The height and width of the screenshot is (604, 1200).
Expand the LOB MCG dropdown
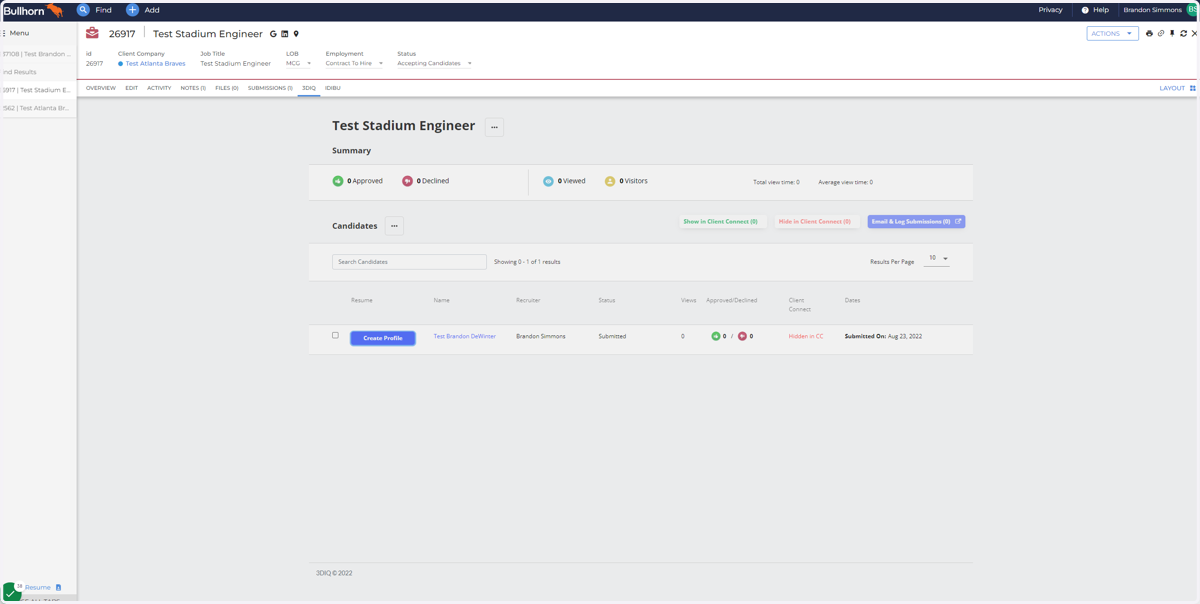(x=298, y=63)
